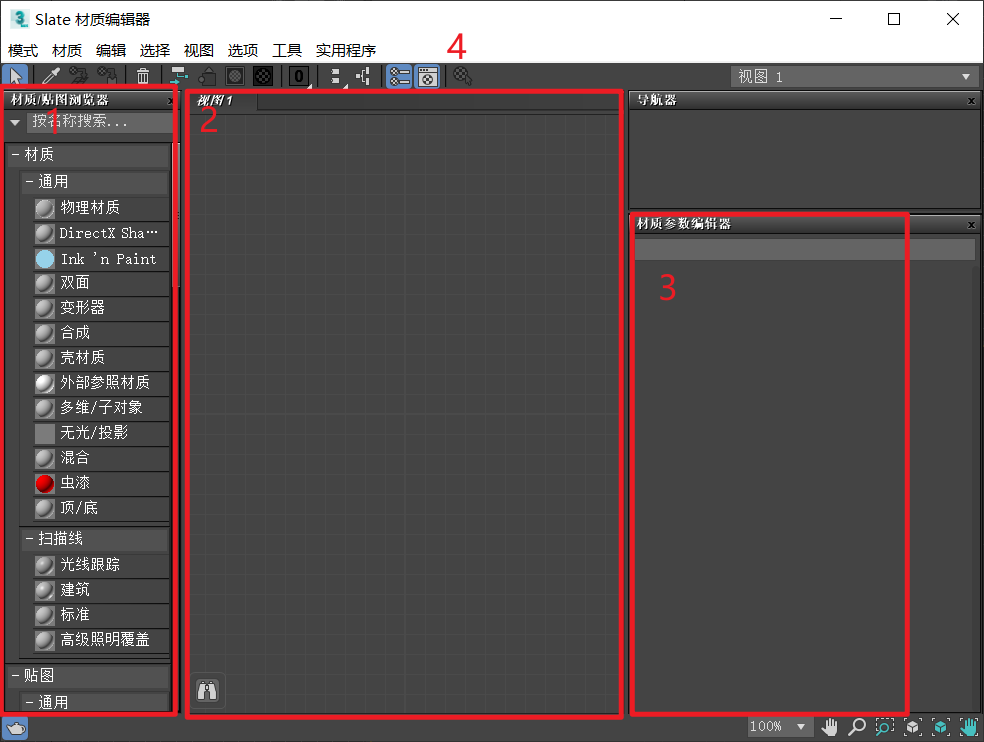Collapse the 扫描线 material group

tap(29, 539)
